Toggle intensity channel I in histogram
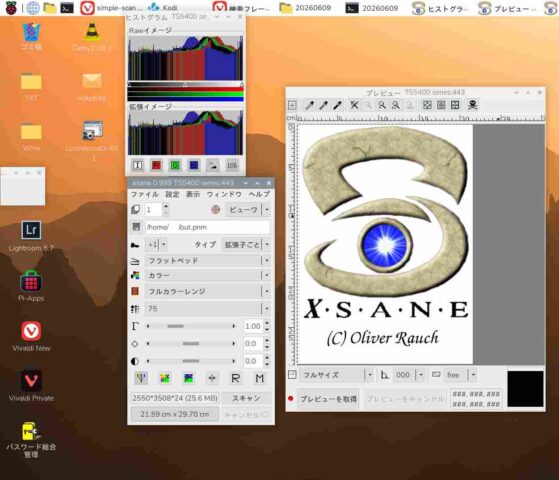The width and height of the screenshot is (559, 480). (137, 165)
